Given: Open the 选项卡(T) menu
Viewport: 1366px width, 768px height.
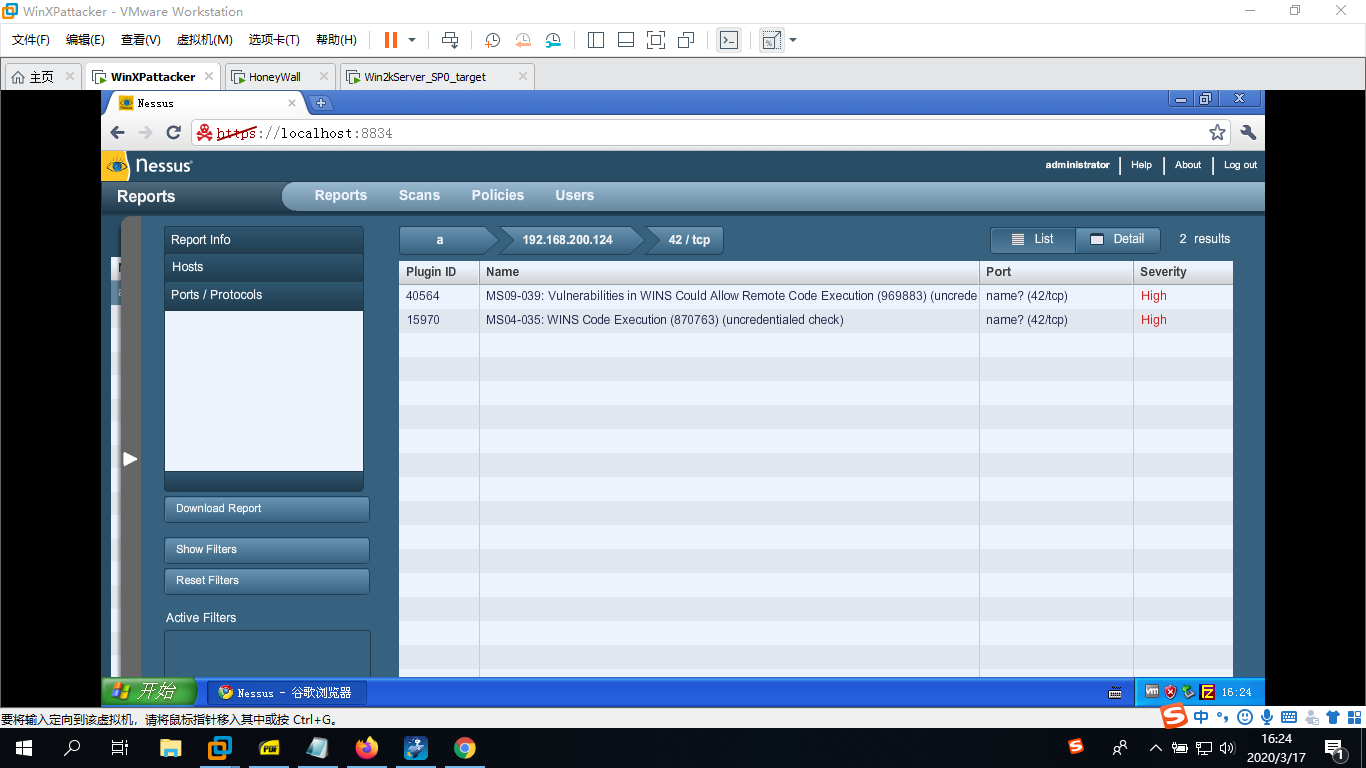Looking at the screenshot, I should point(274,40).
